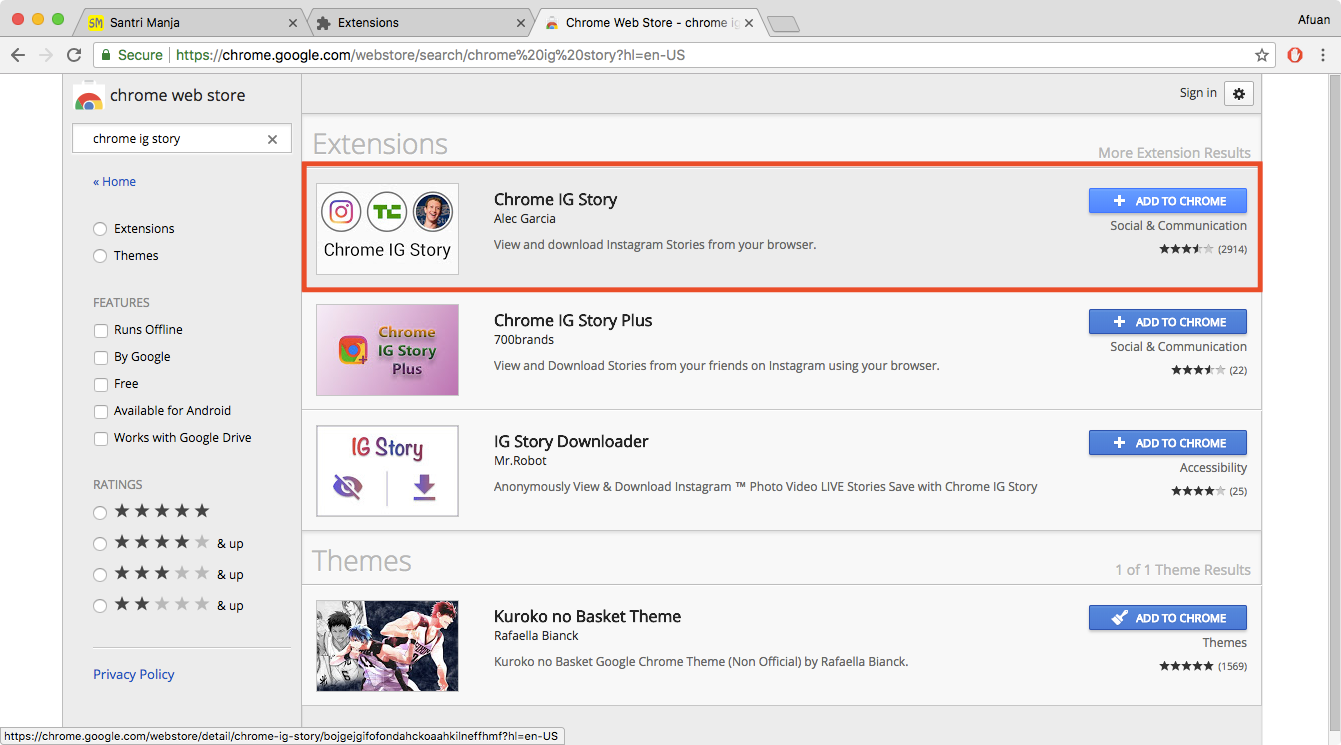Click the chrome web store heading text

click(x=177, y=96)
